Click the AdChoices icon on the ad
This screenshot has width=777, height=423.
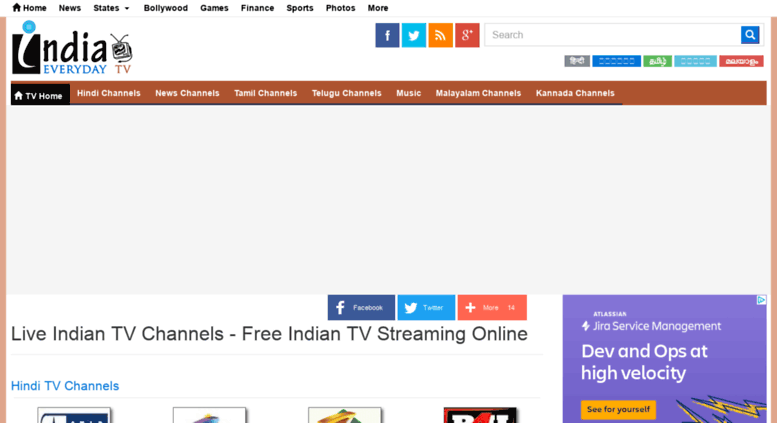tap(761, 300)
